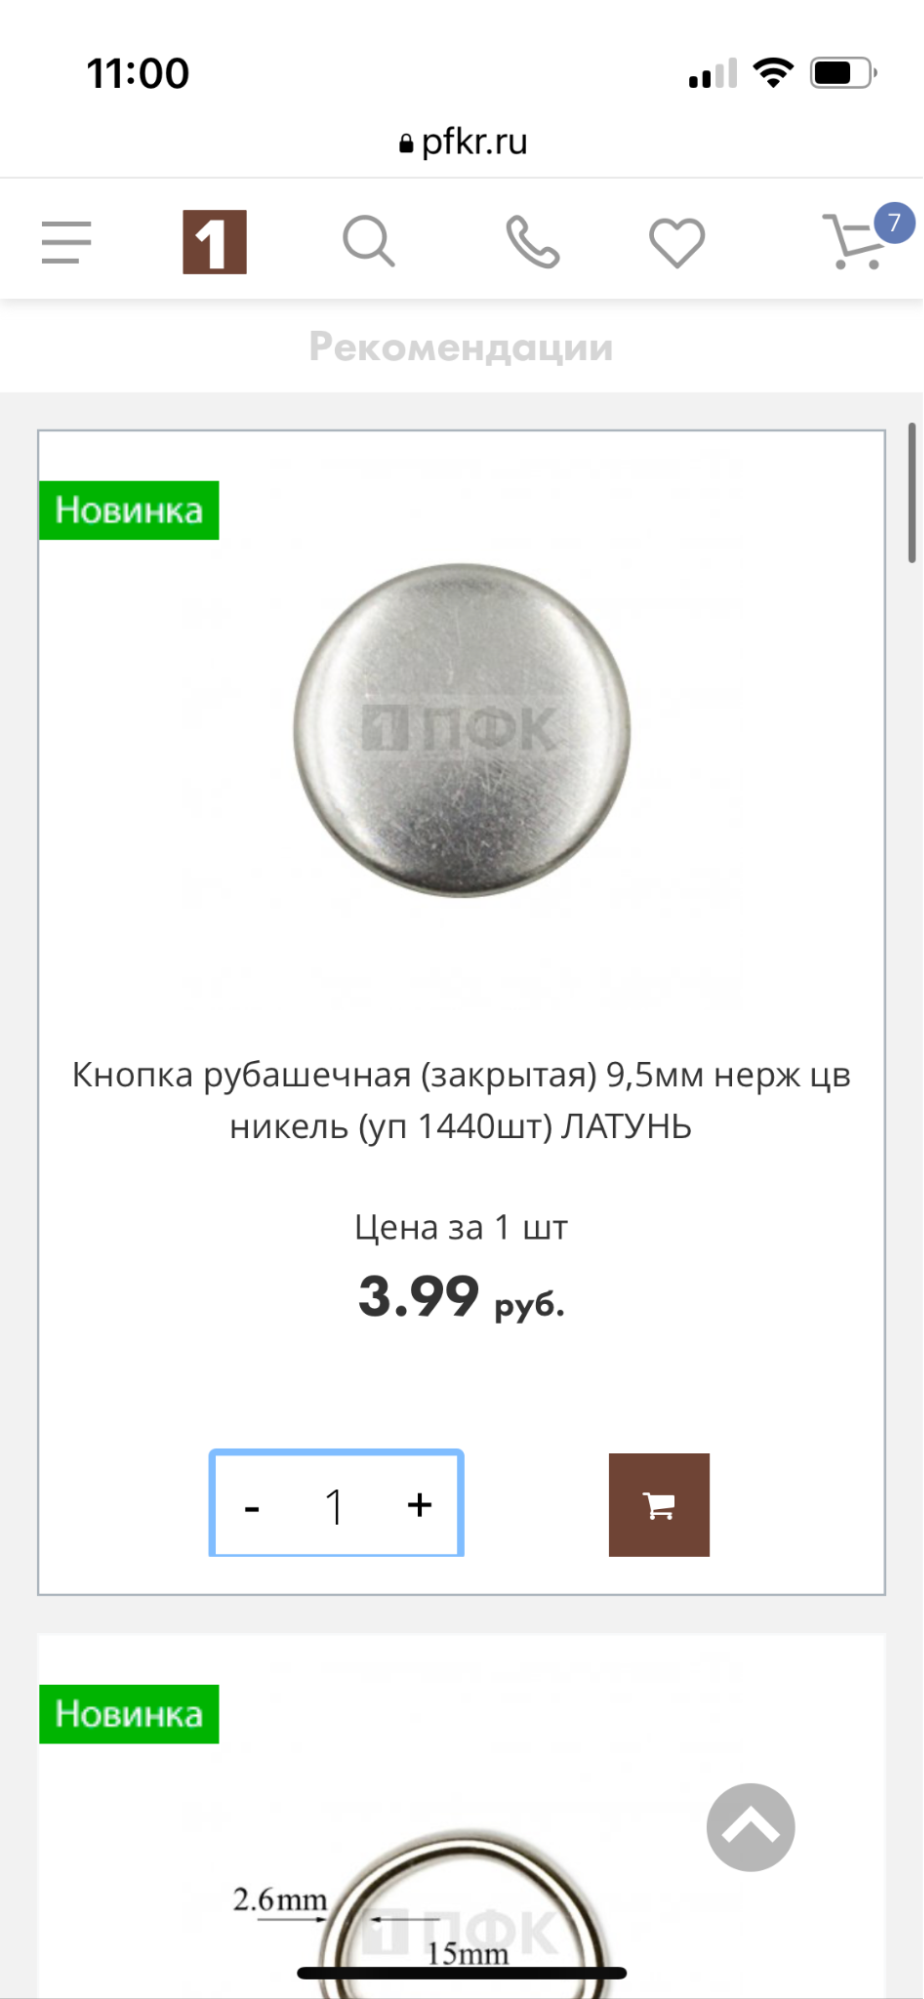Open the Кнопка рубашечная product title link
Image resolution: width=924 pixels, height=1999 pixels.
(461, 1100)
